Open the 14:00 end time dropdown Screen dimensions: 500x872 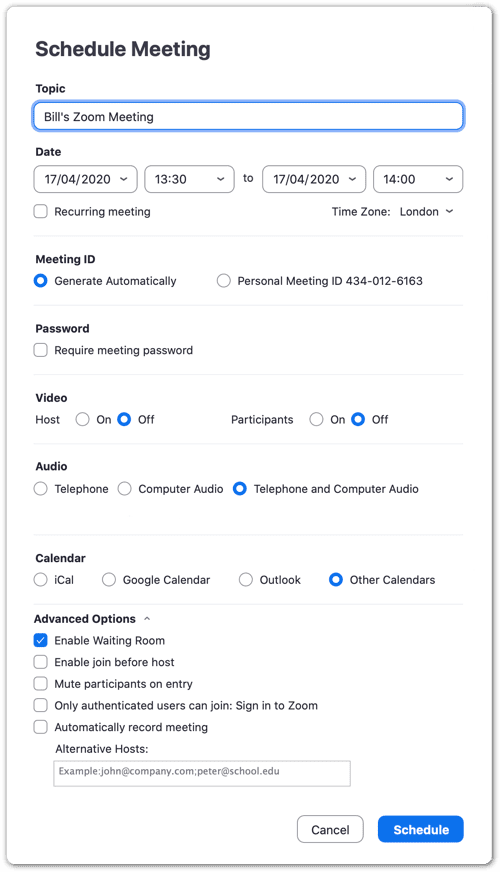click(418, 179)
